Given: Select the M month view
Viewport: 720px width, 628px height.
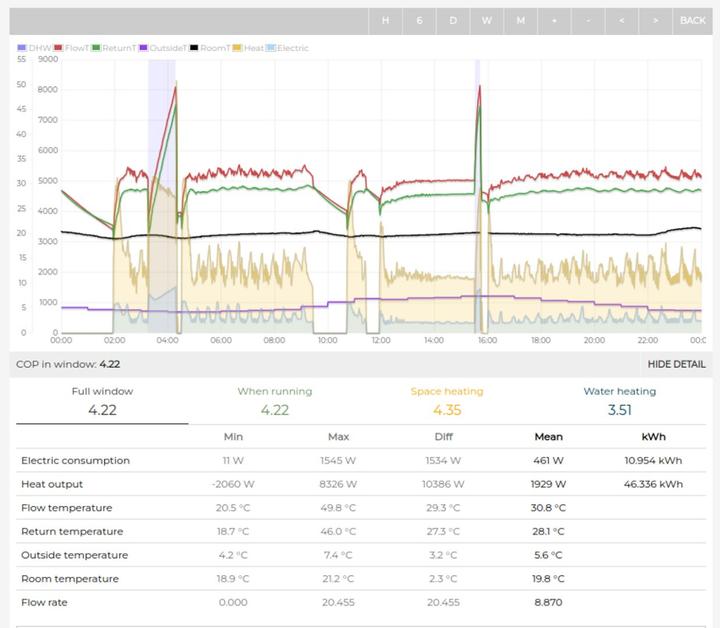Looking at the screenshot, I should click(x=520, y=20).
